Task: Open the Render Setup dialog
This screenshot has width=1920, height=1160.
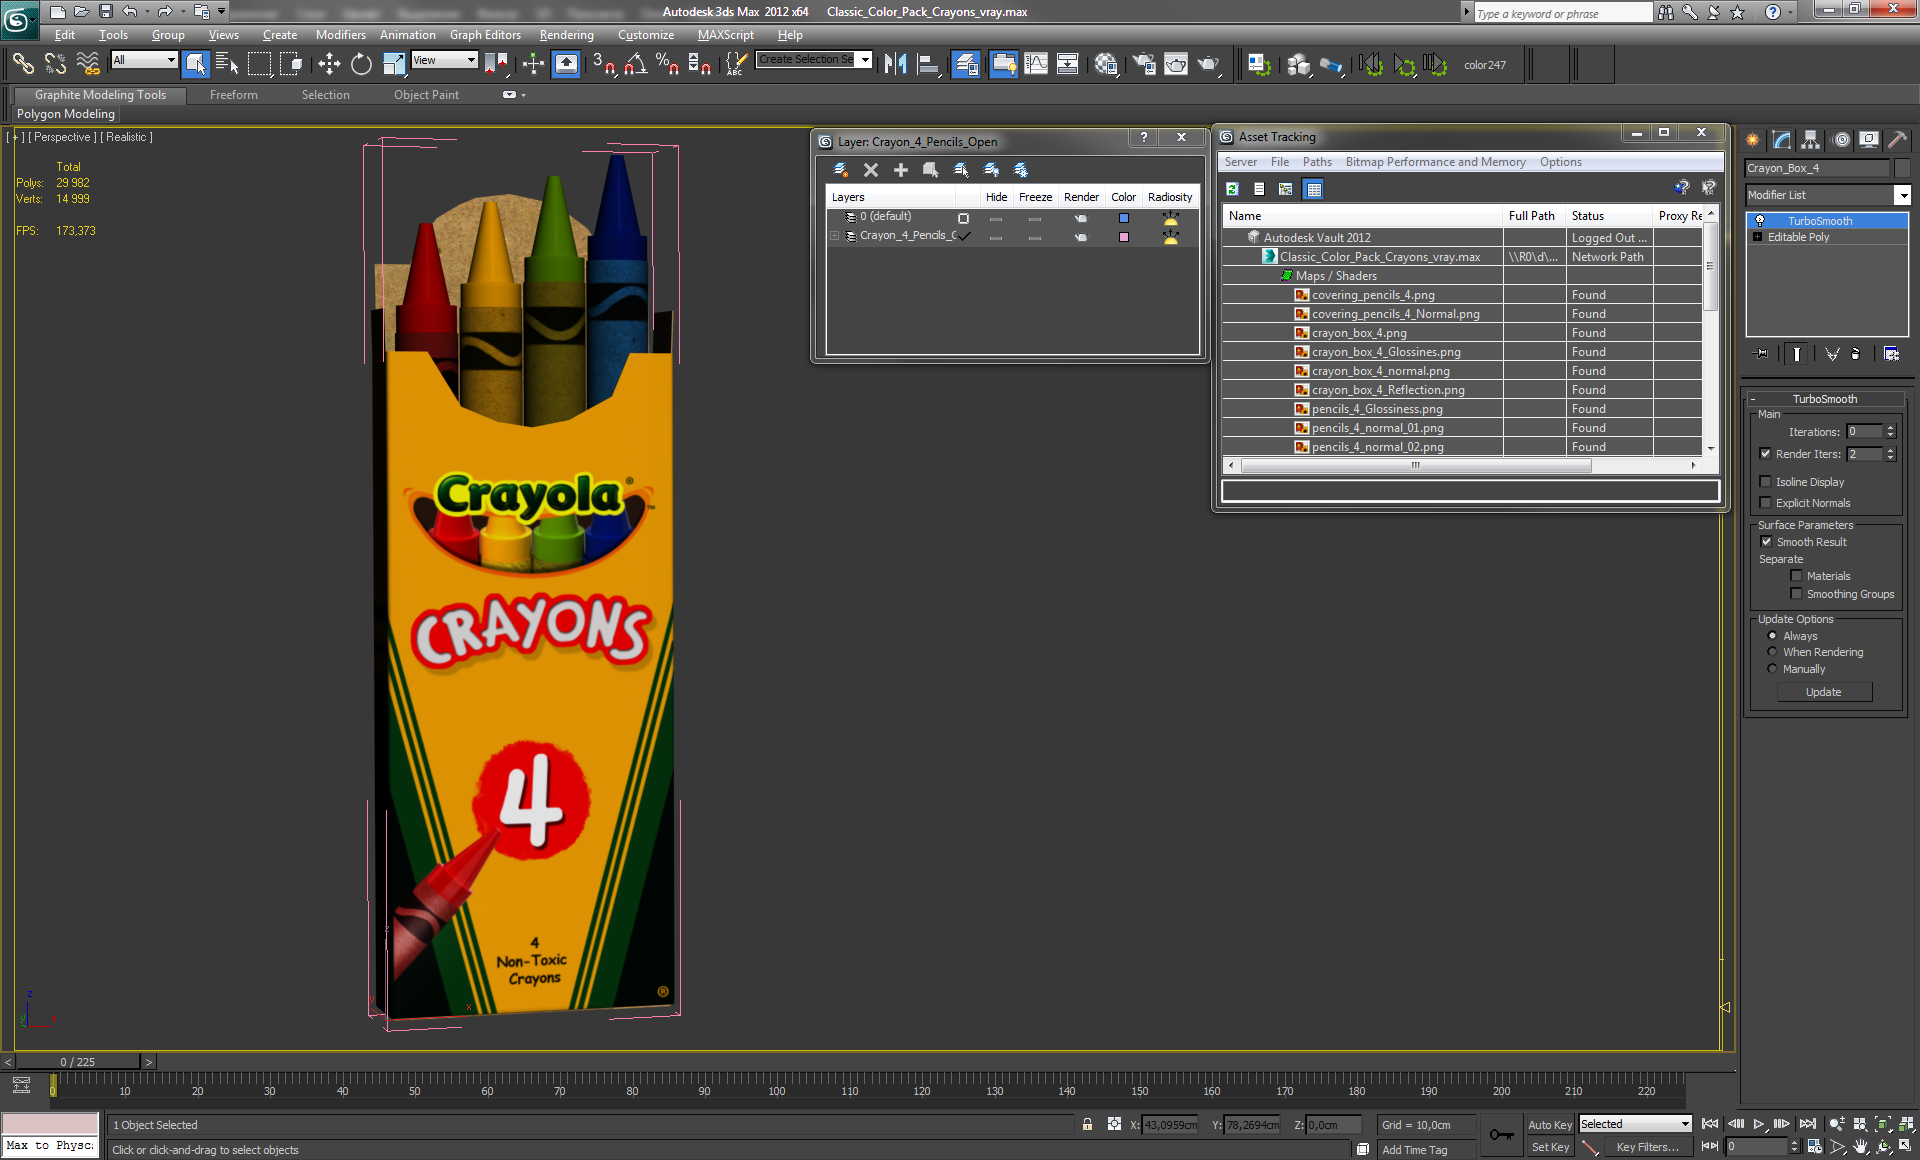Action: pyautogui.click(x=1144, y=64)
